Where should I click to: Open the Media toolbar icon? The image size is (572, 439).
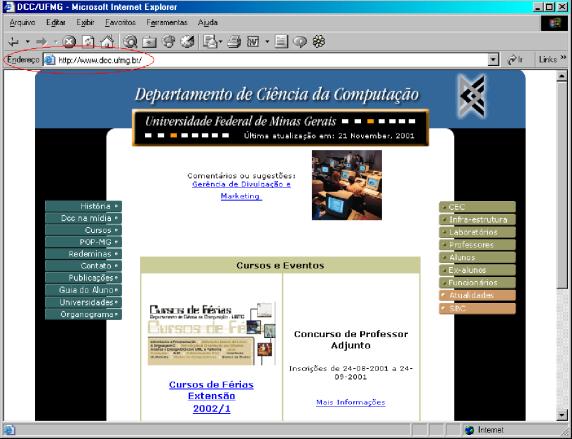tap(169, 42)
